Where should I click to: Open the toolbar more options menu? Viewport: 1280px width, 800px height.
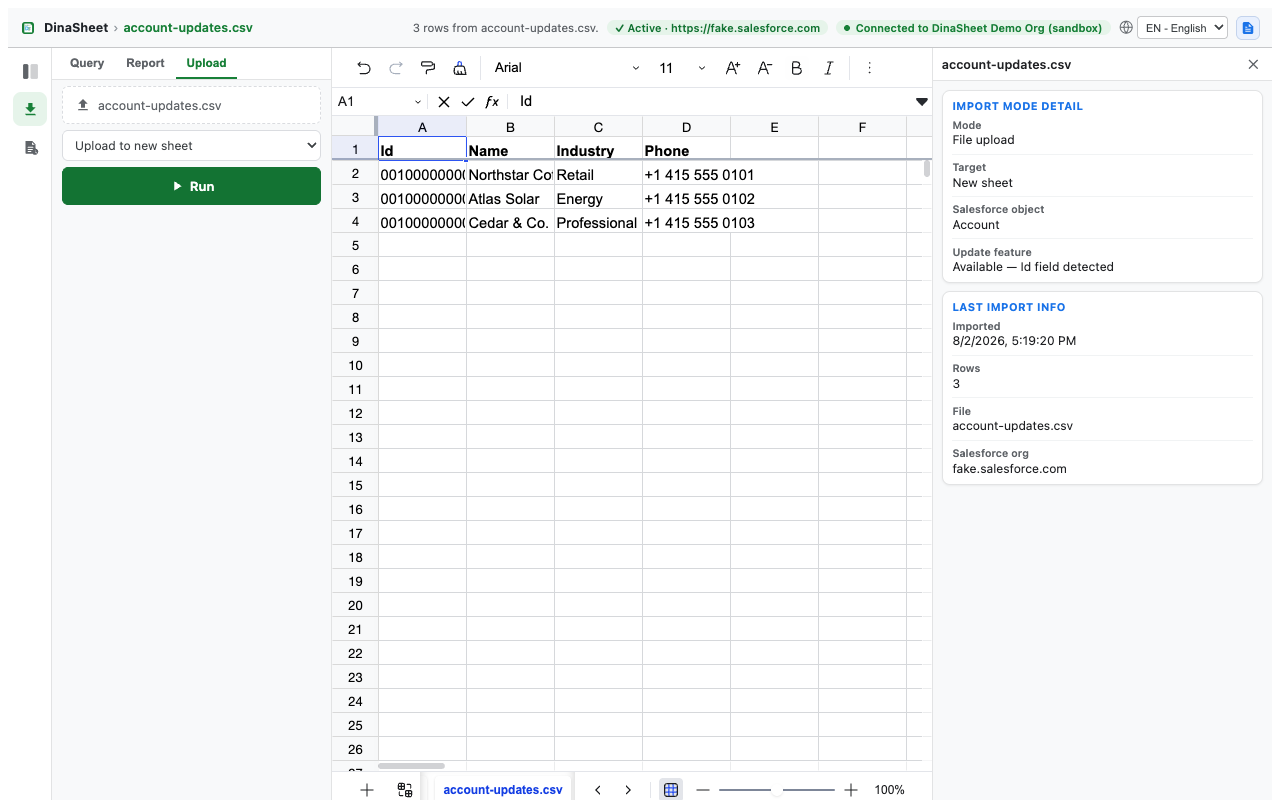[x=869, y=68]
